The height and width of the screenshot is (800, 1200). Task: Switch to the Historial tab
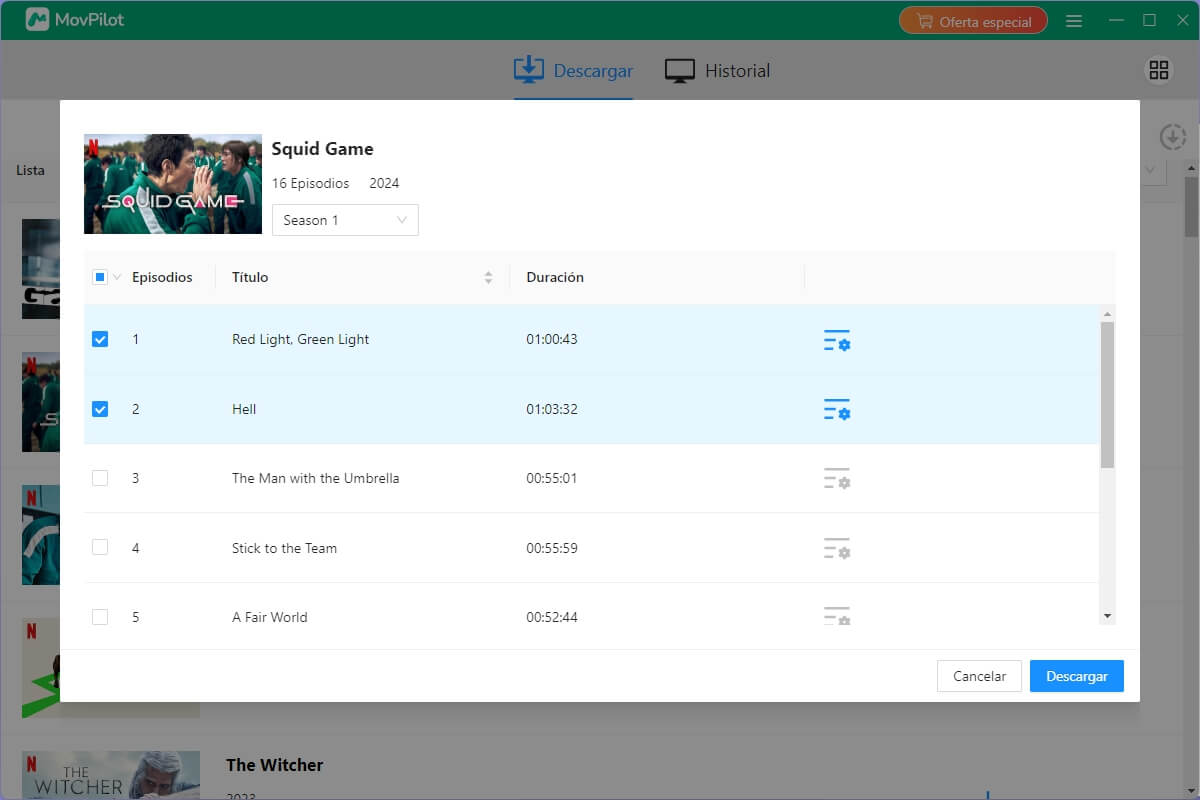pyautogui.click(x=717, y=71)
